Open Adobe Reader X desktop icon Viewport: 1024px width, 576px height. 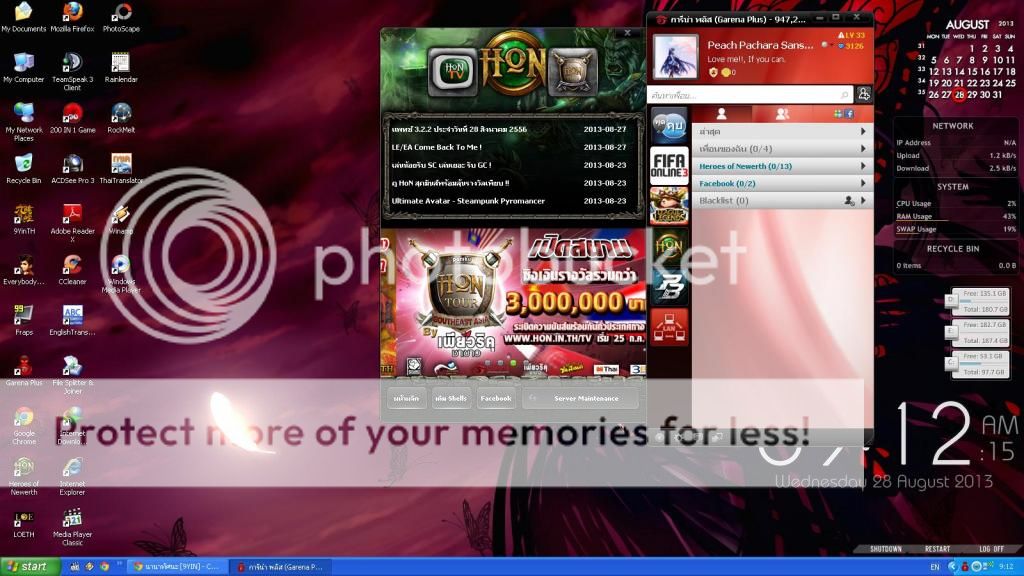coord(72,223)
